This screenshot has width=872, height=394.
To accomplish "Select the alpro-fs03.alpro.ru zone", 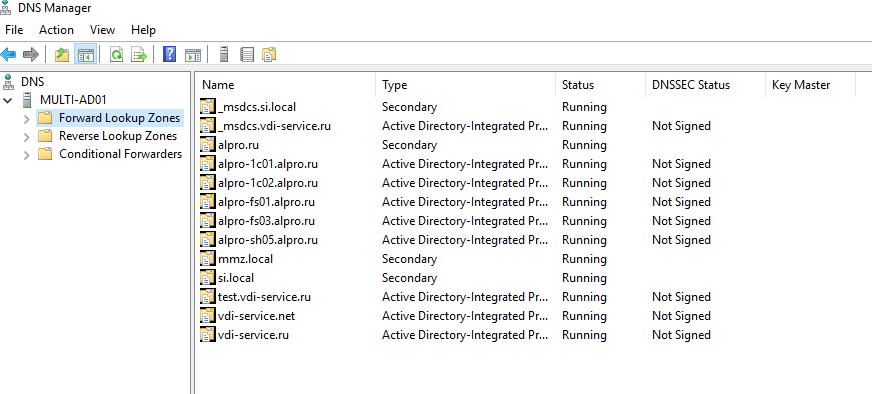I will point(266,221).
